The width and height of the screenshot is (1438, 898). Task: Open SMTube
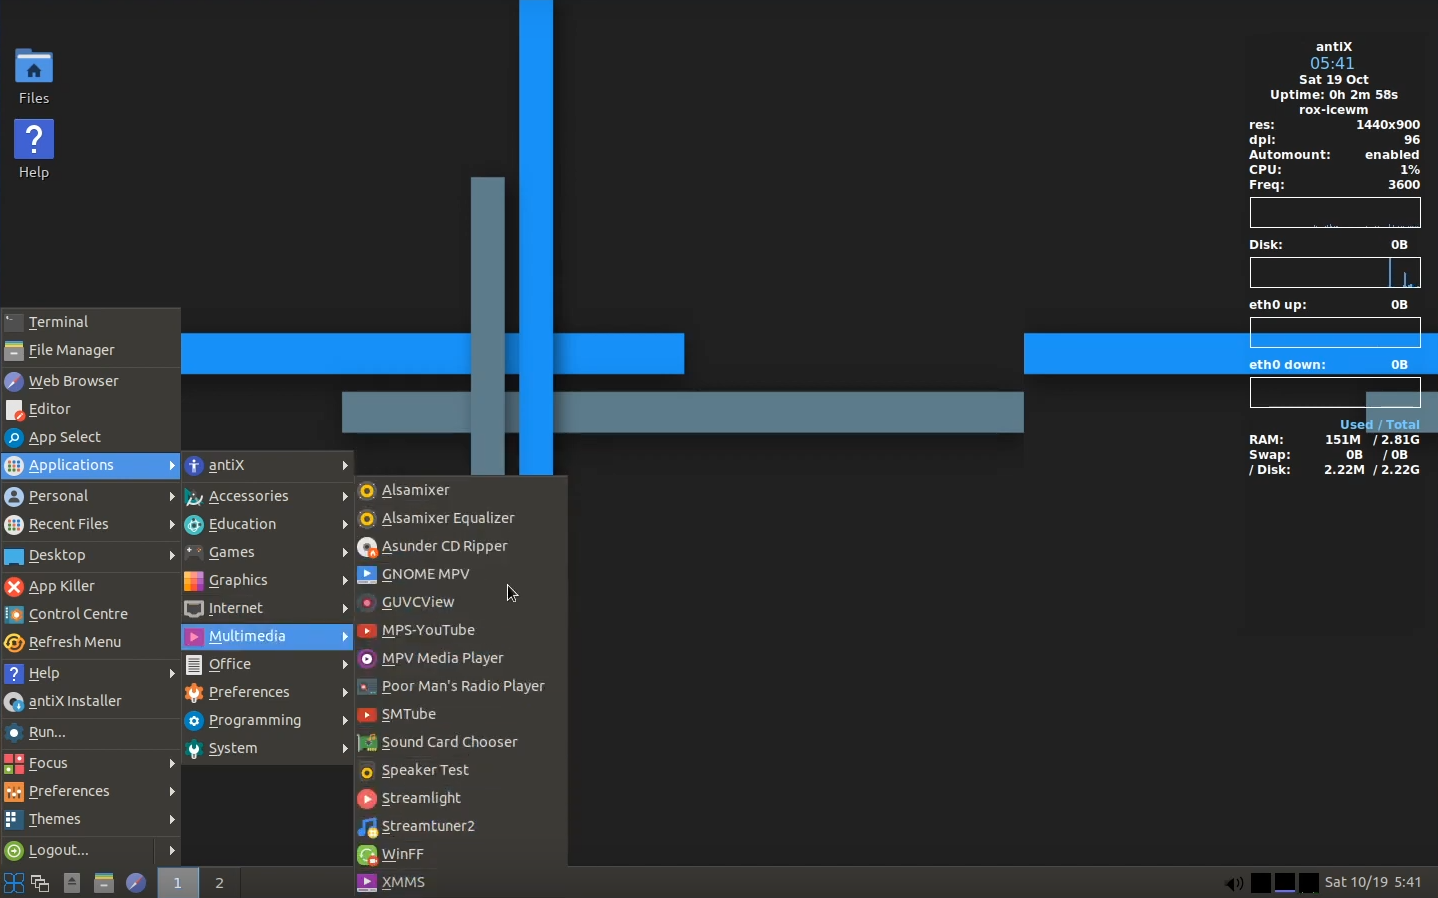point(462,714)
